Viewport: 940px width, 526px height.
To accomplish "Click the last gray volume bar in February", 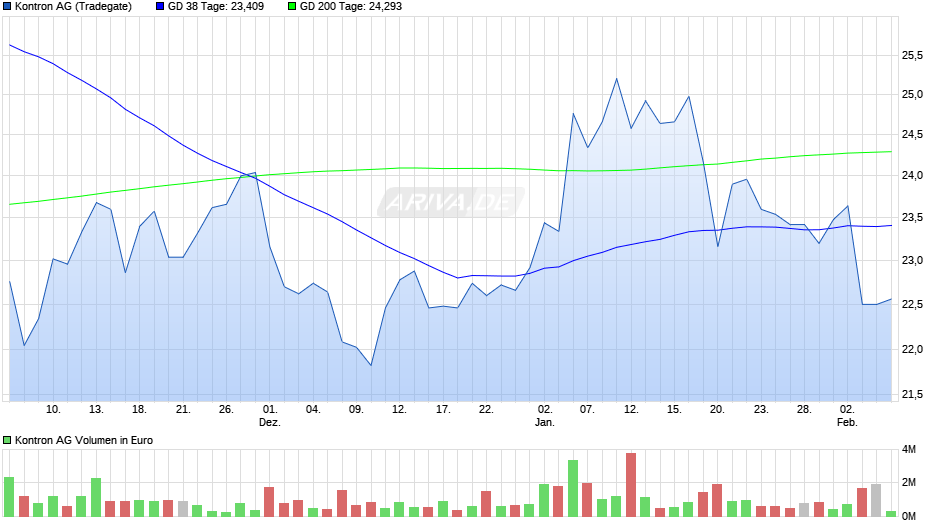I will coord(876,500).
